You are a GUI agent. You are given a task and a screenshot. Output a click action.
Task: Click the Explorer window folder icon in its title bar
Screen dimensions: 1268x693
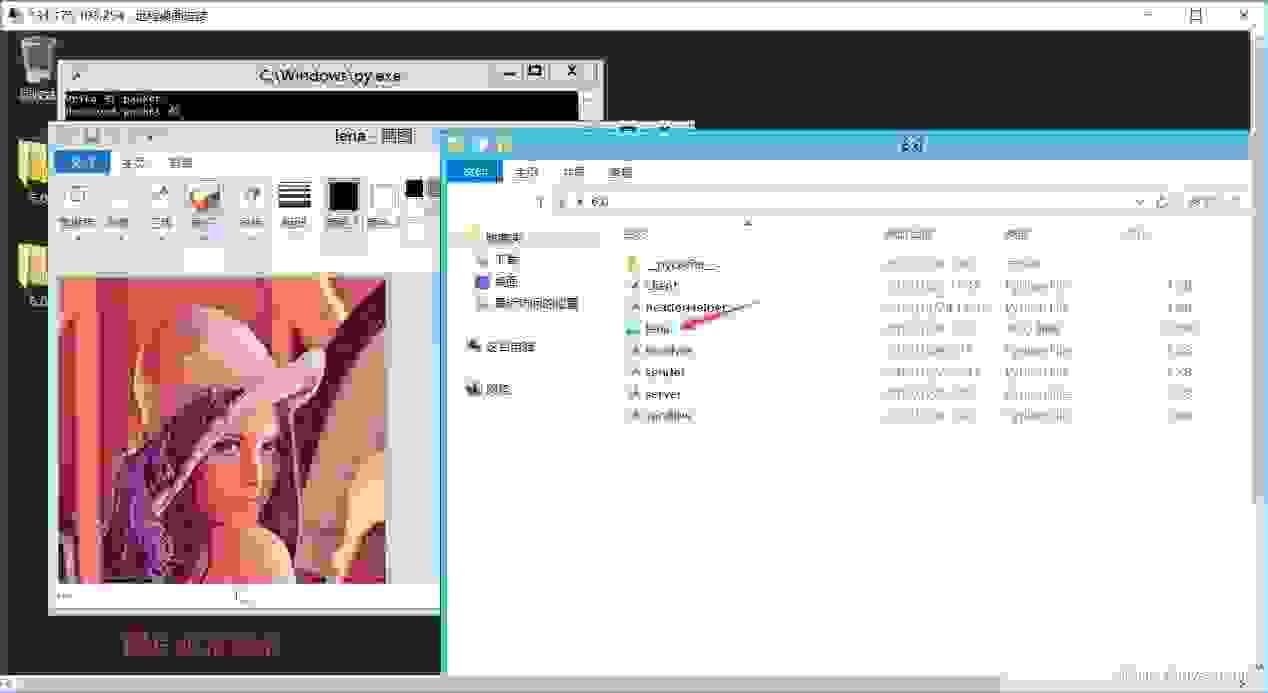click(456, 145)
